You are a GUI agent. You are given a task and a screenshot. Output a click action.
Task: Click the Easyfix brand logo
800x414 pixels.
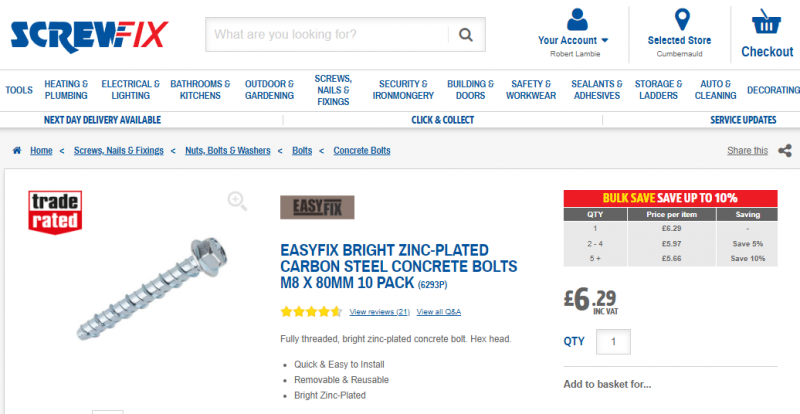point(317,207)
